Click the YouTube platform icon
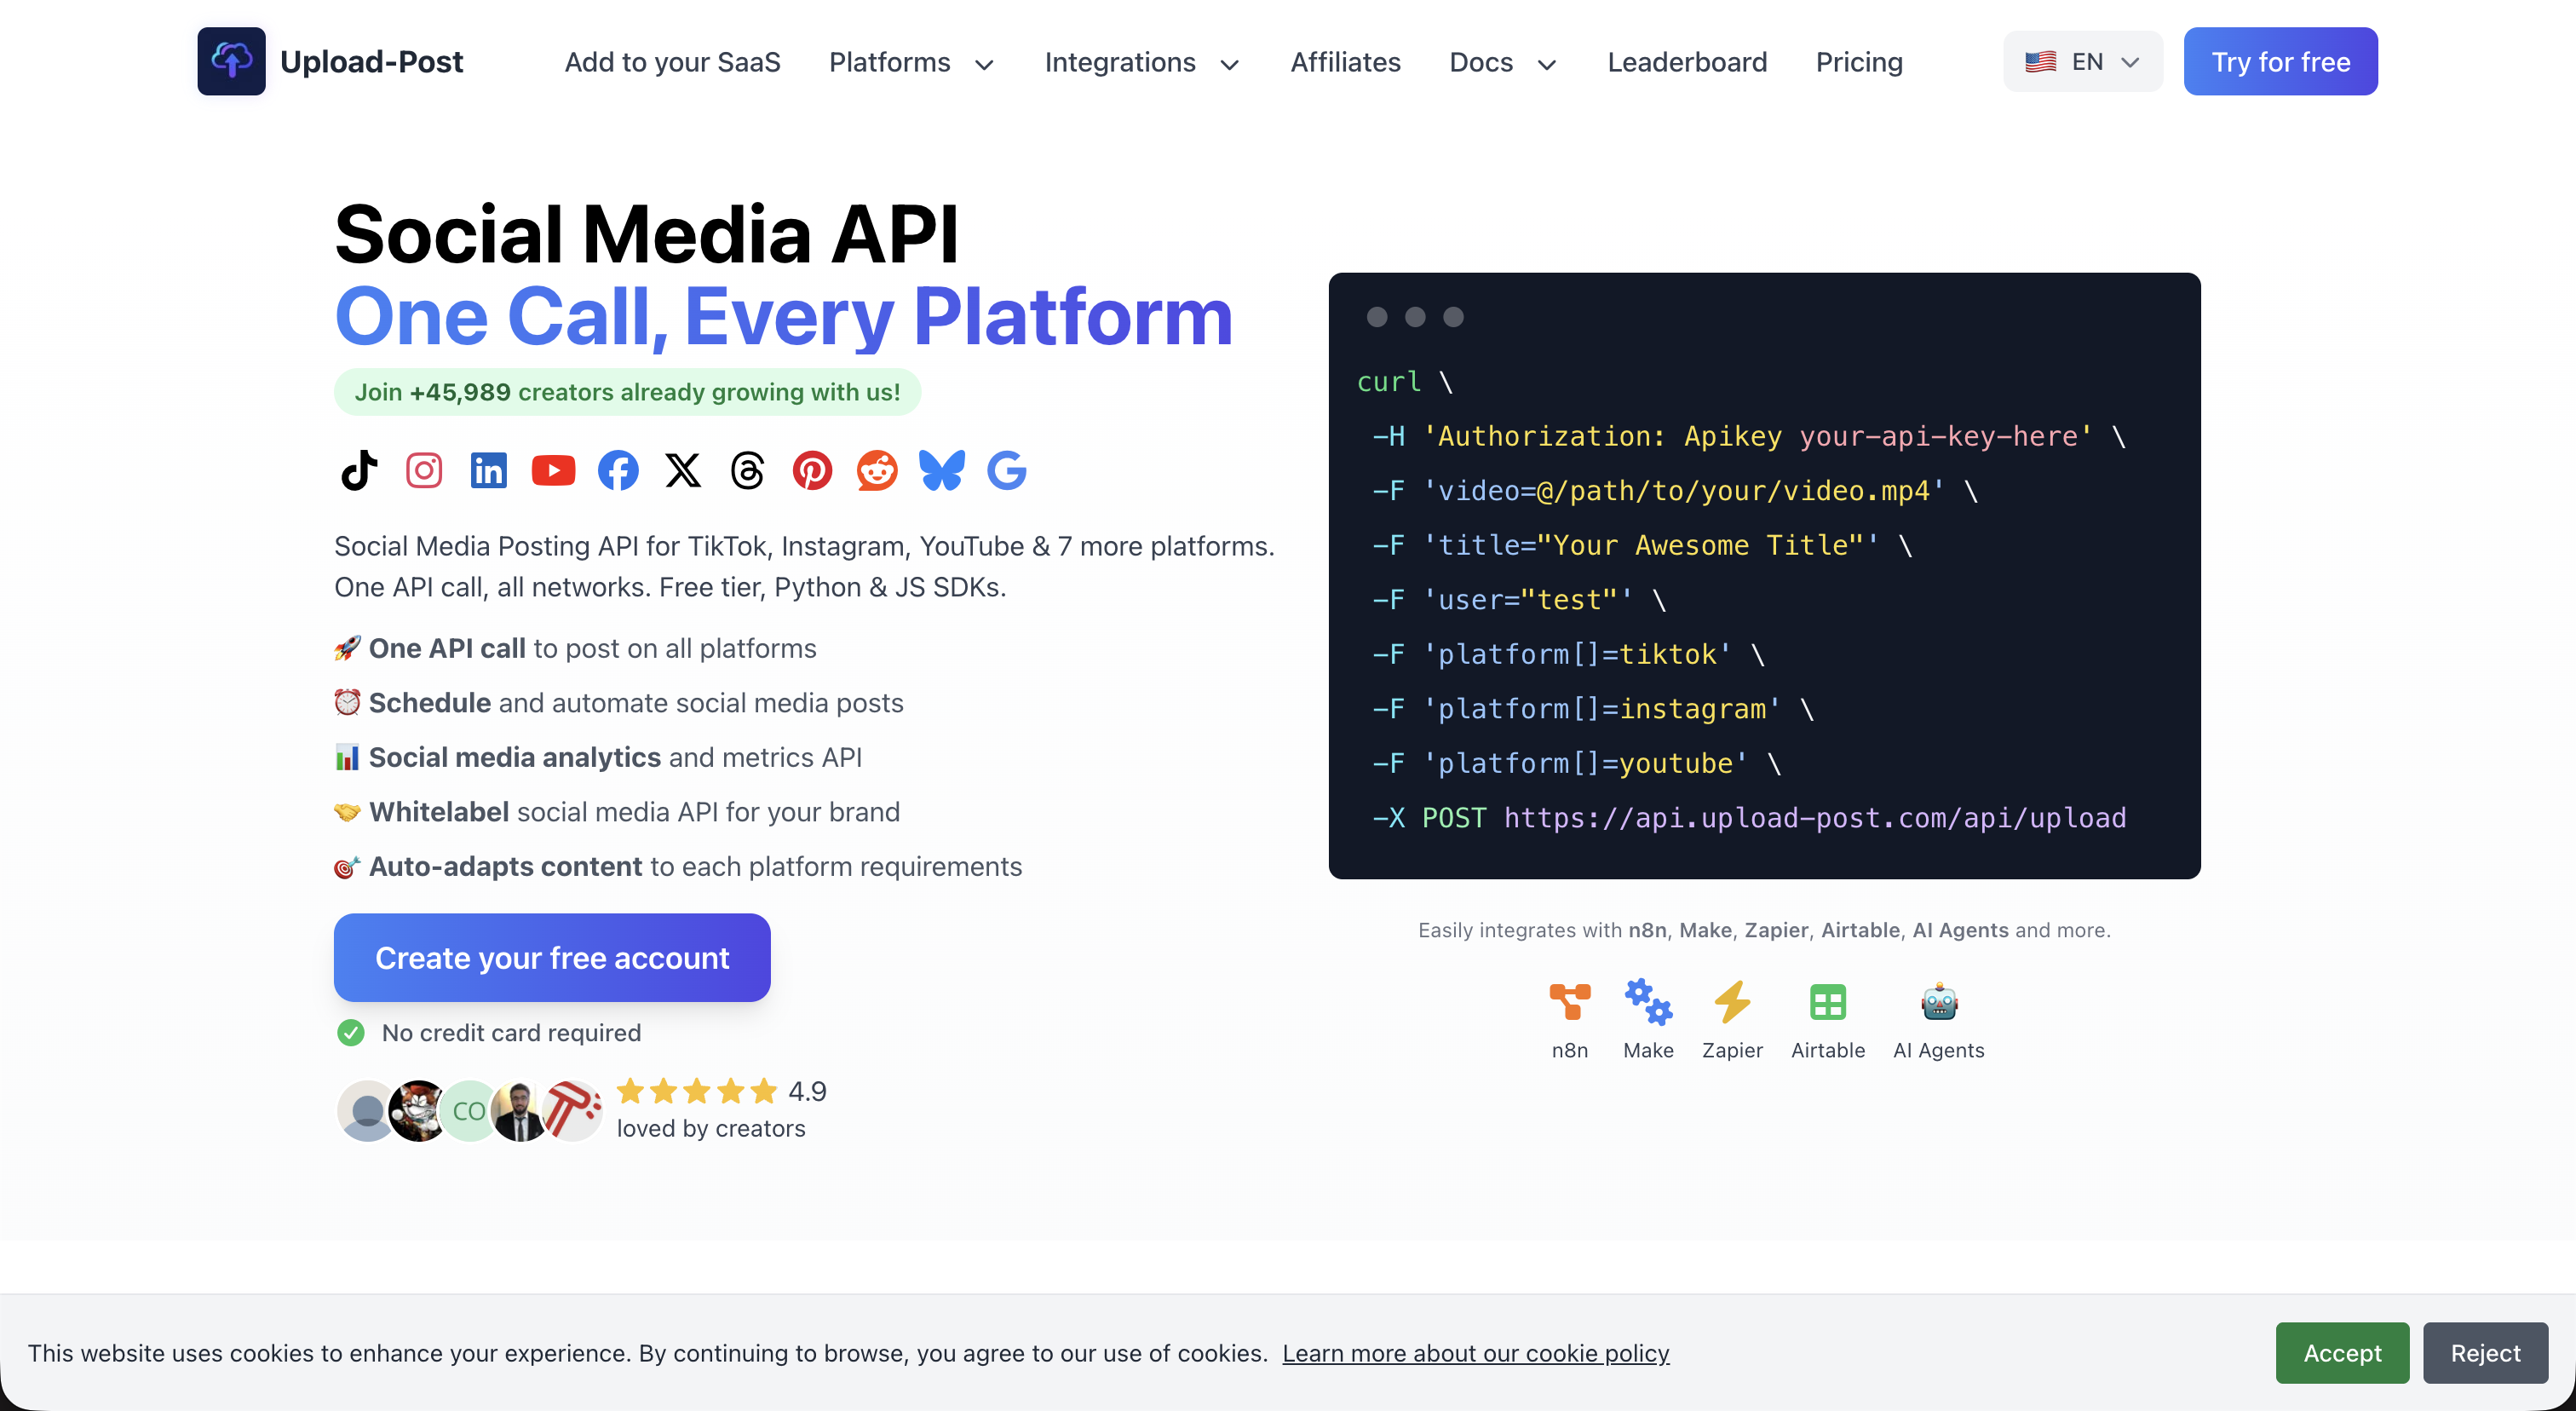Screen dimensions: 2576x1411 coord(553,470)
